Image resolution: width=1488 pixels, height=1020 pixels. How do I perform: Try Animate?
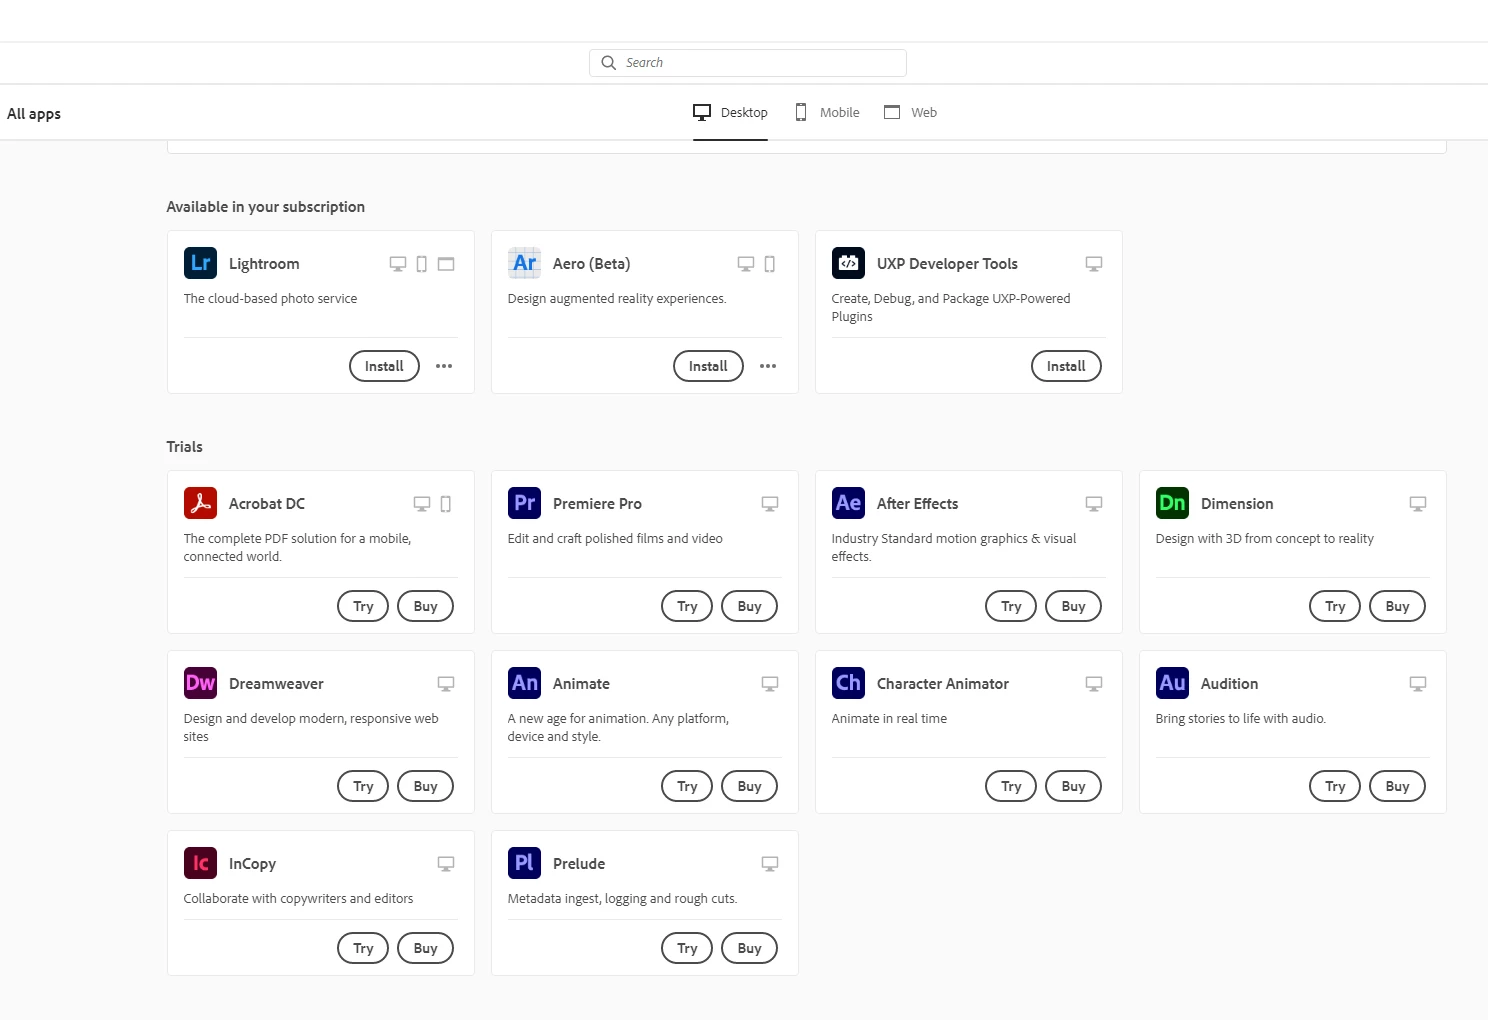687,786
